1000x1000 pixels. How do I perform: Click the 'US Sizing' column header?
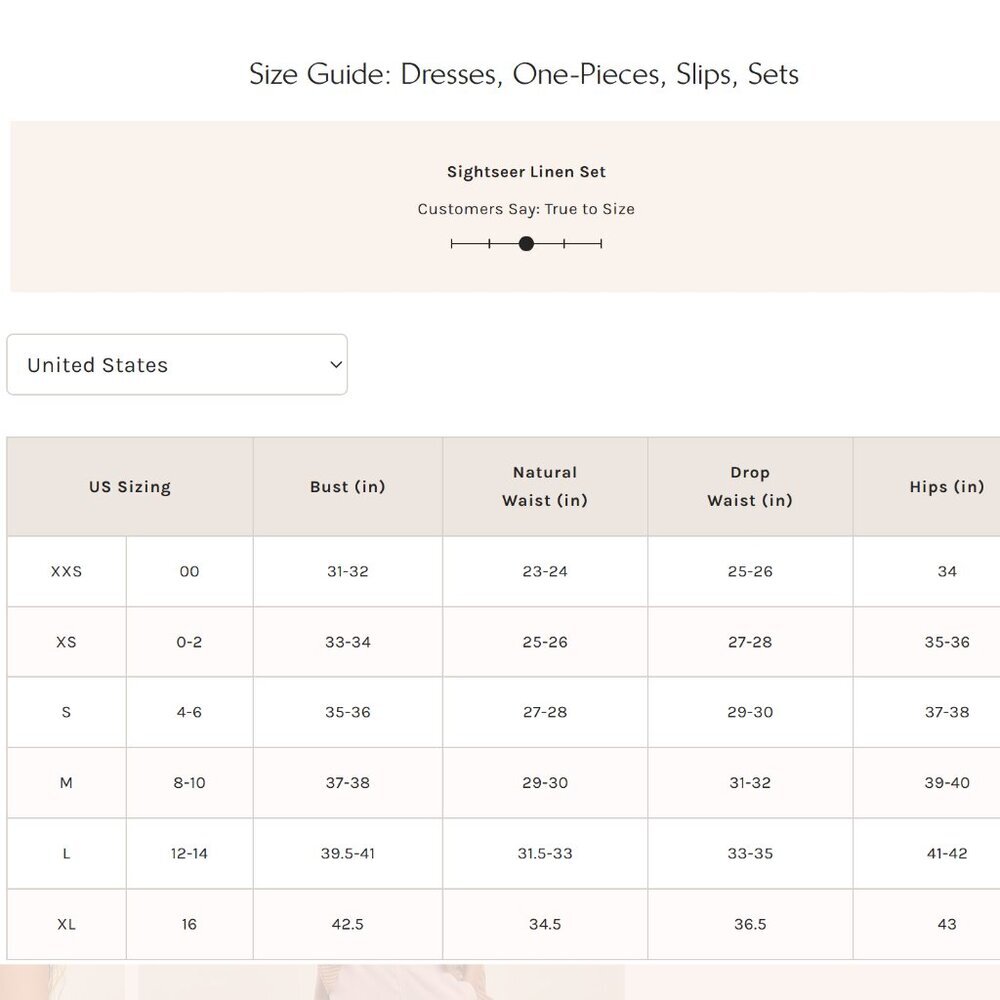[x=130, y=487]
